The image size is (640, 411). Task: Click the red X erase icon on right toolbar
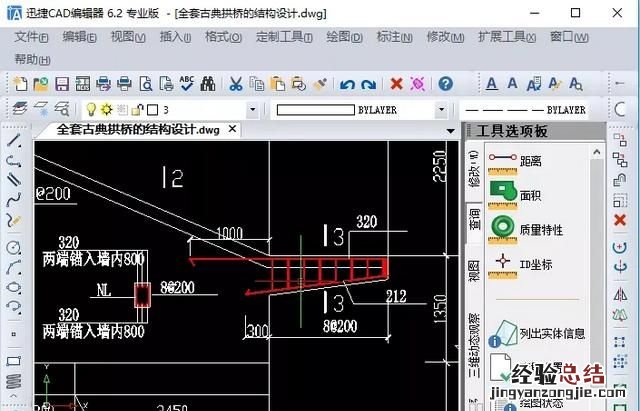pyautogui.click(x=620, y=220)
